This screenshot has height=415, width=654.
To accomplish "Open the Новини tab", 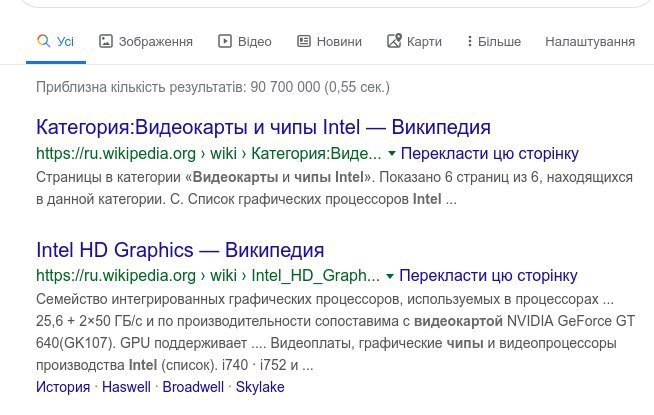I will click(330, 41).
